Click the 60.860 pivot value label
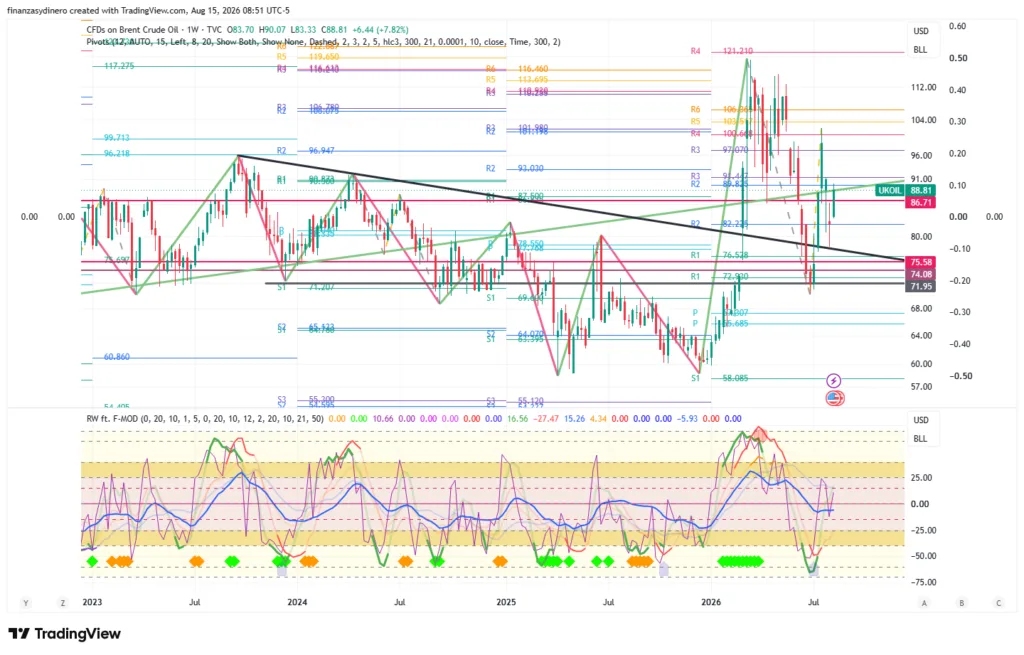The image size is (1024, 655). coord(117,357)
